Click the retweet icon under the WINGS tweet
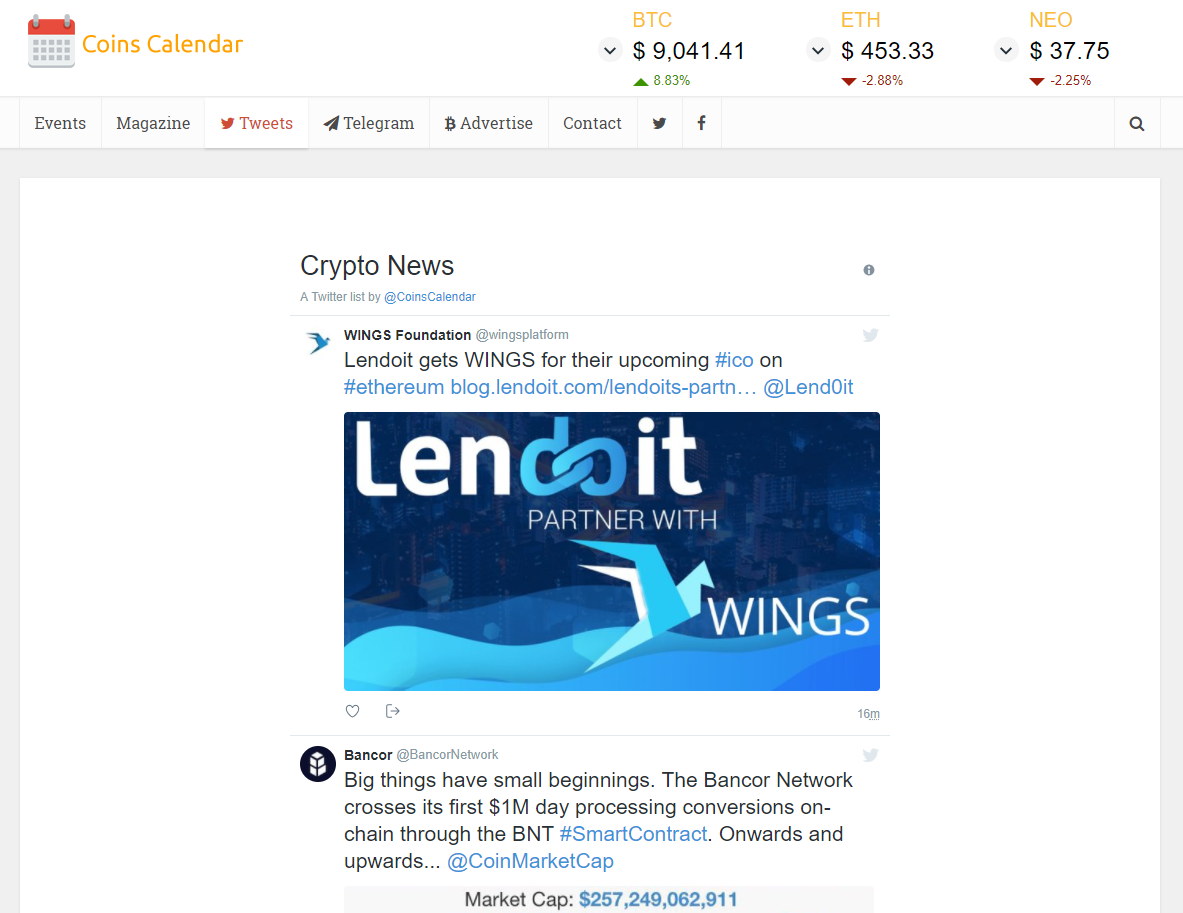 point(392,710)
